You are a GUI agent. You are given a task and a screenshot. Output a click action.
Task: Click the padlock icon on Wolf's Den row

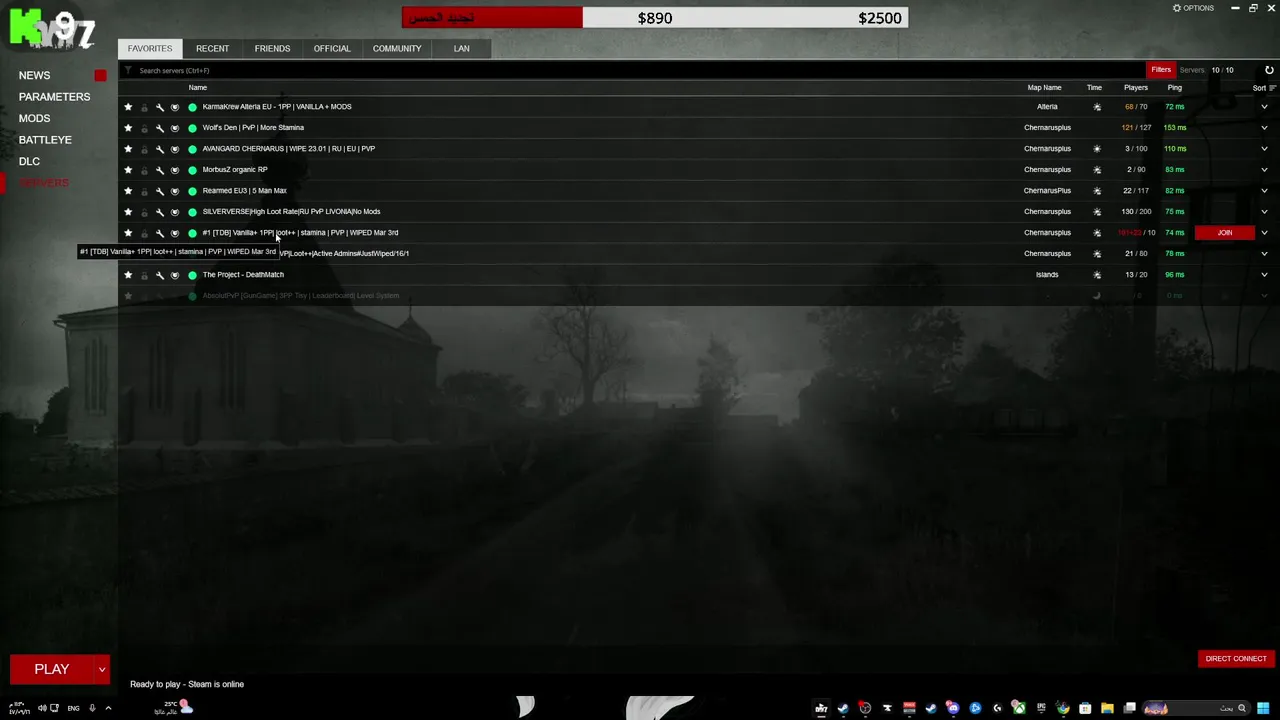point(144,128)
